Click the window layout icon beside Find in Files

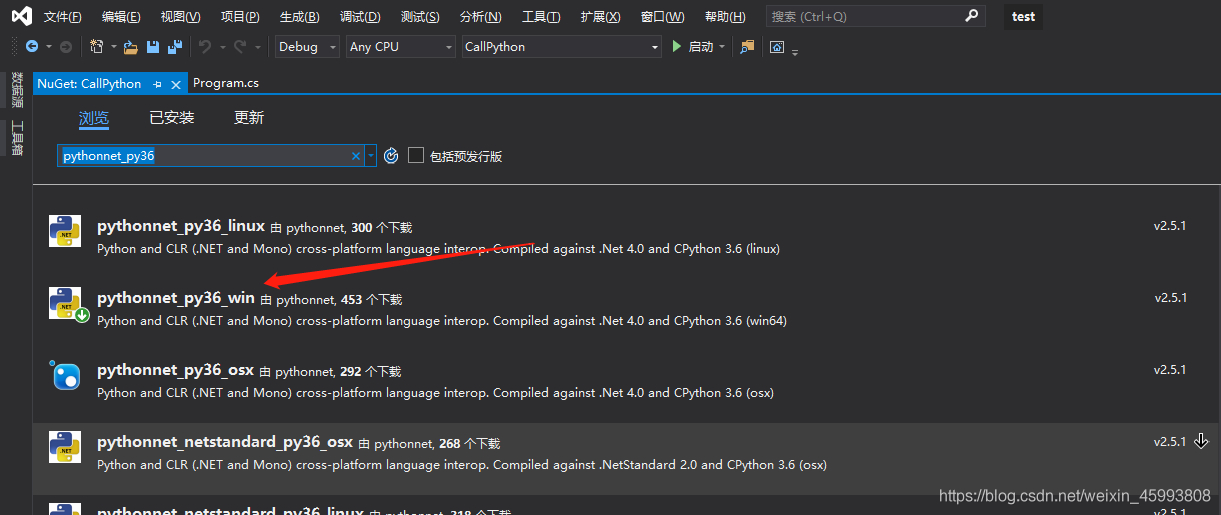[777, 47]
